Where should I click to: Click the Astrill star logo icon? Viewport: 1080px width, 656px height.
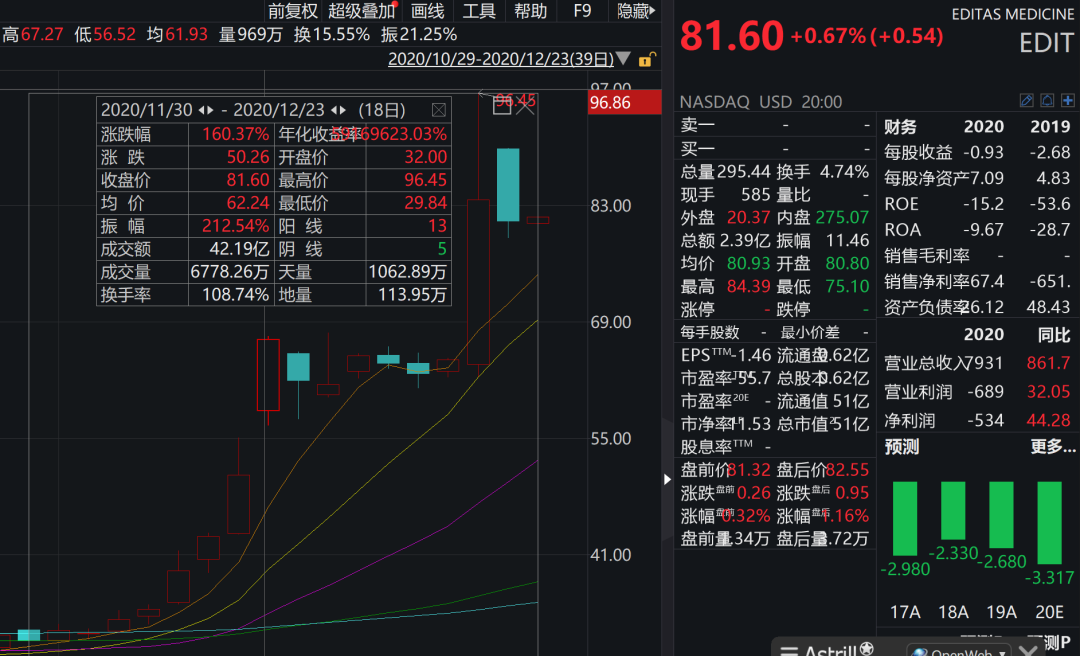[x=866, y=649]
